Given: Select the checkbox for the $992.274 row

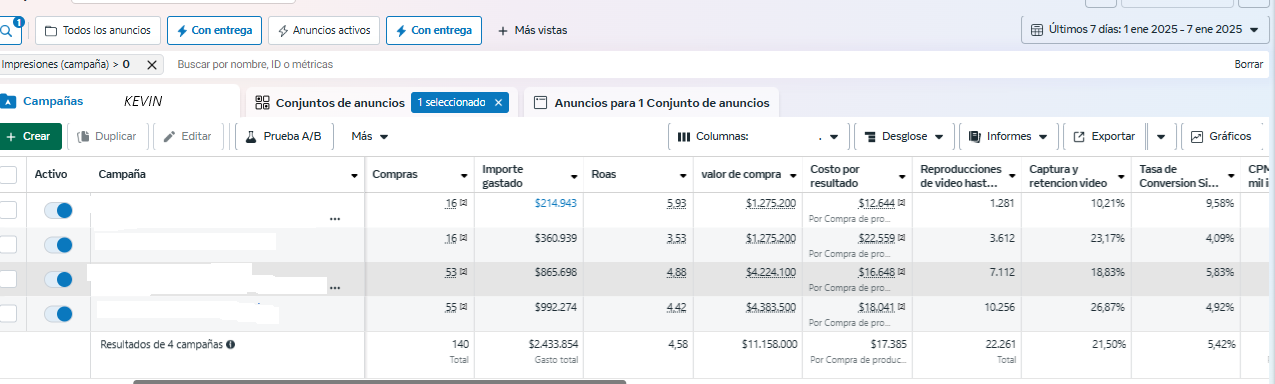Looking at the screenshot, I should point(8,314).
